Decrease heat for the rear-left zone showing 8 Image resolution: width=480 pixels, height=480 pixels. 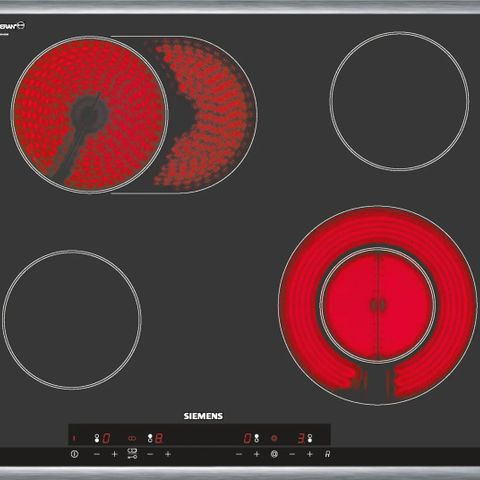(150, 454)
